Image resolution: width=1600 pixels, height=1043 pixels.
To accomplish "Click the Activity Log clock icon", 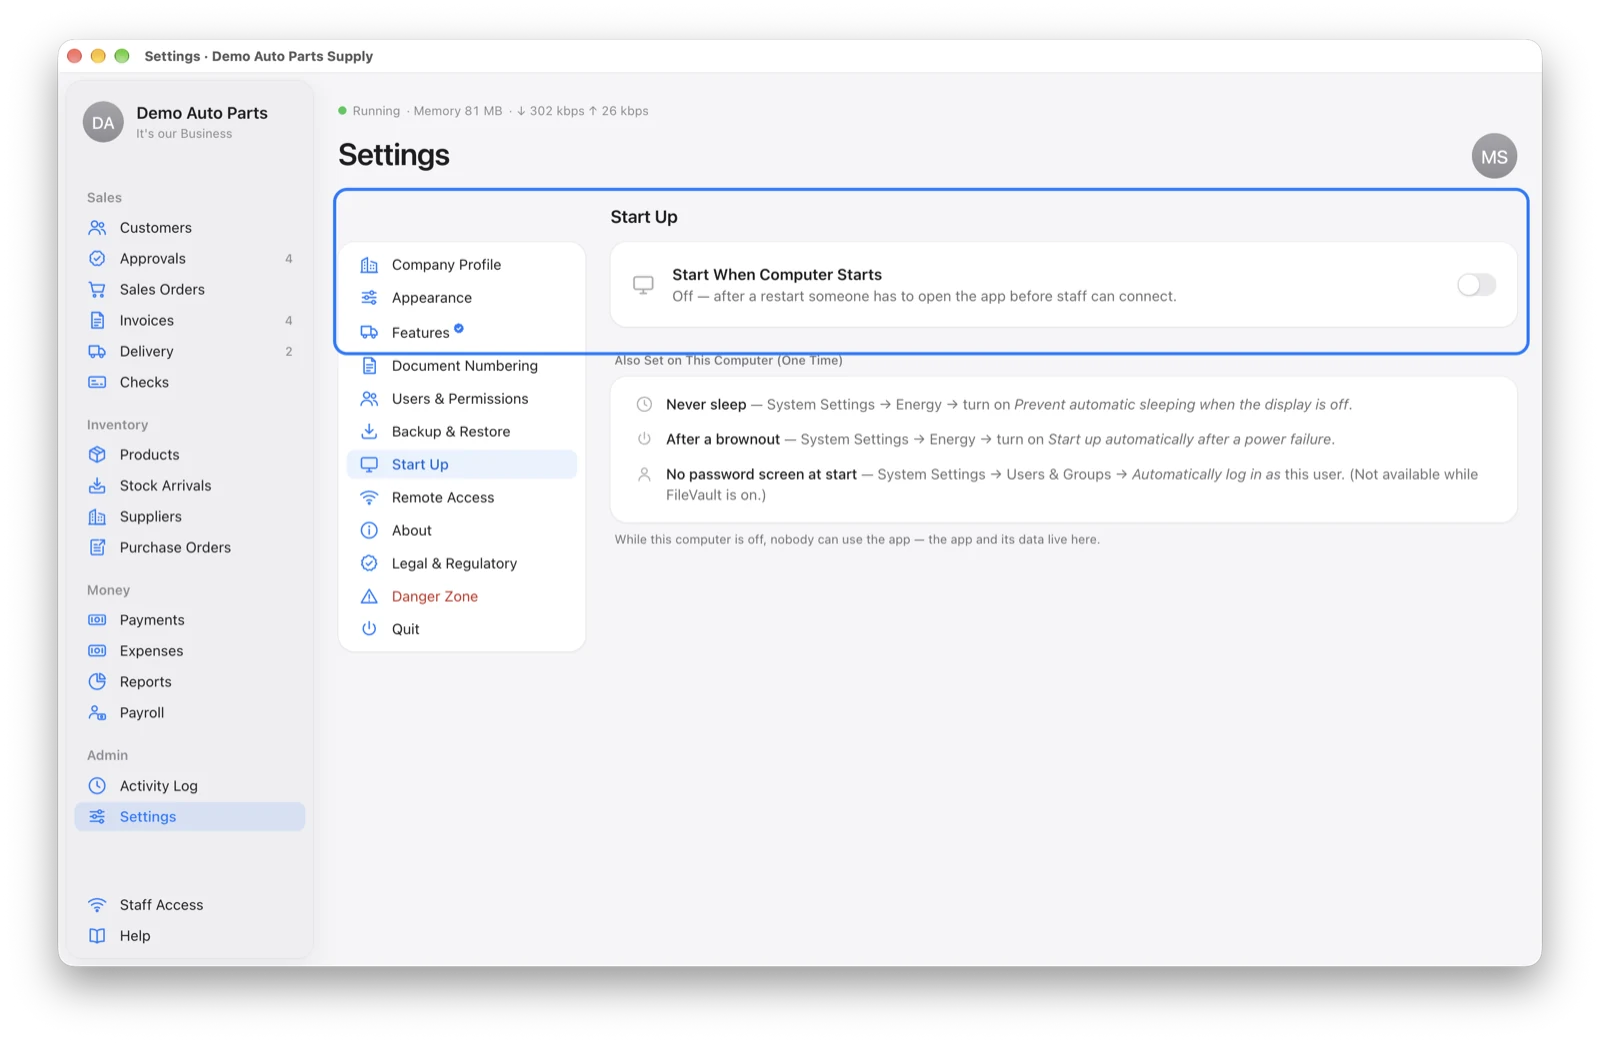I will [97, 786].
